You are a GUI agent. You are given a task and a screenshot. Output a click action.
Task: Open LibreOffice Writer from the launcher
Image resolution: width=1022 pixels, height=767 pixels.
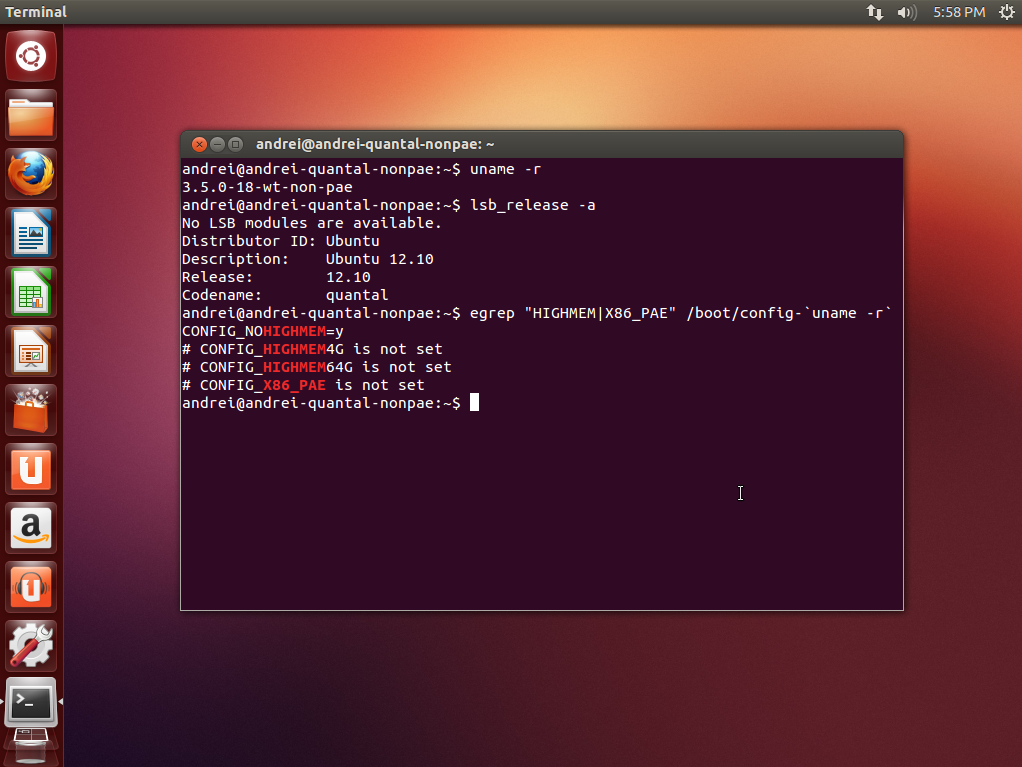30,232
